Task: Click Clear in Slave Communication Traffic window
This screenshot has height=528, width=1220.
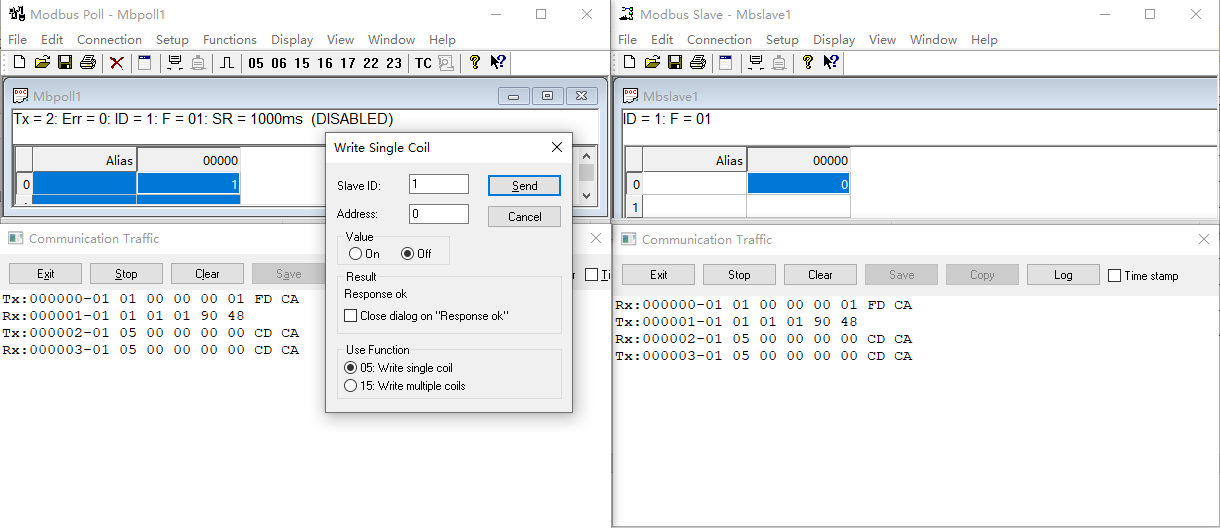Action: 820,275
